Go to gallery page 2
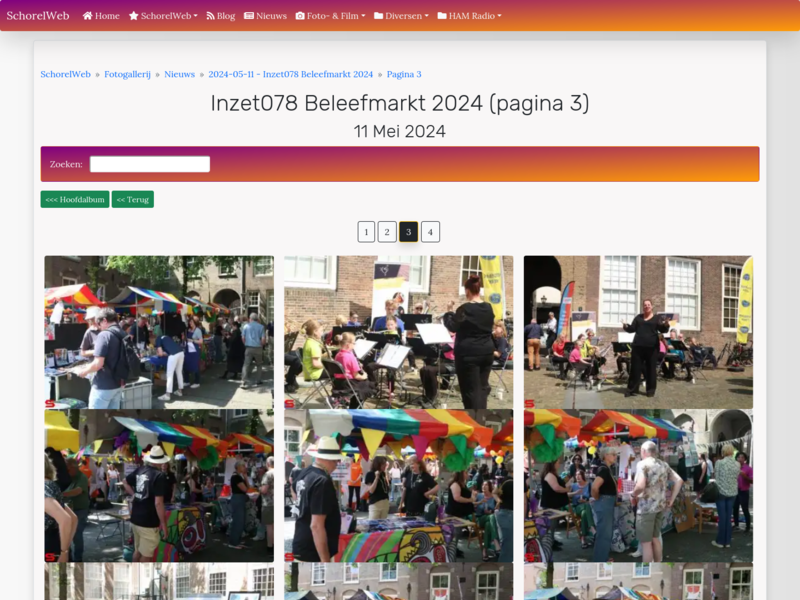Image resolution: width=800 pixels, height=600 pixels. tap(387, 232)
